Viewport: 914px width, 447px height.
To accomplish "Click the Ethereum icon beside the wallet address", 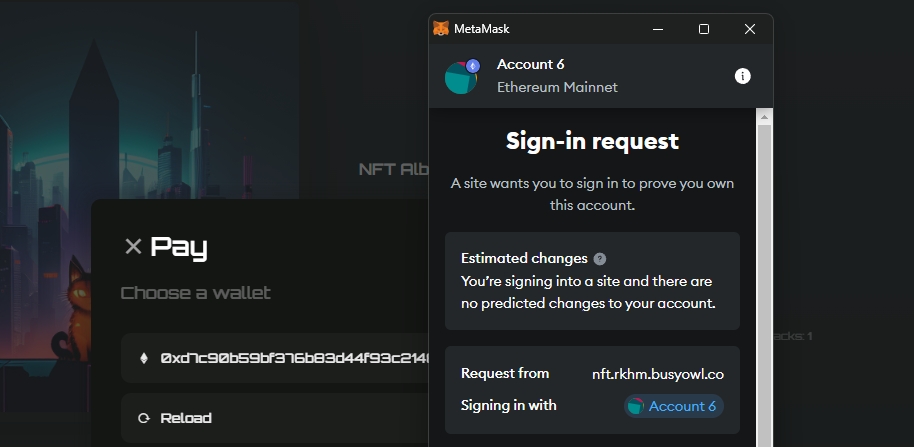I will 143,358.
